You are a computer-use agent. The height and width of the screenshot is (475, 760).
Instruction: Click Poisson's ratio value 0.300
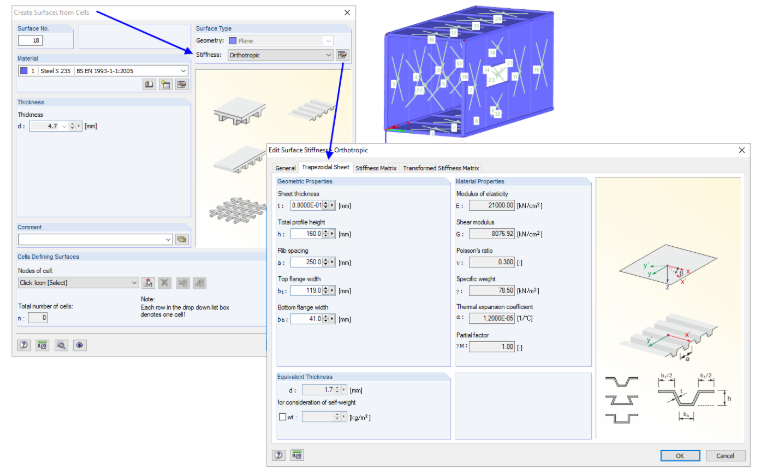click(x=491, y=262)
